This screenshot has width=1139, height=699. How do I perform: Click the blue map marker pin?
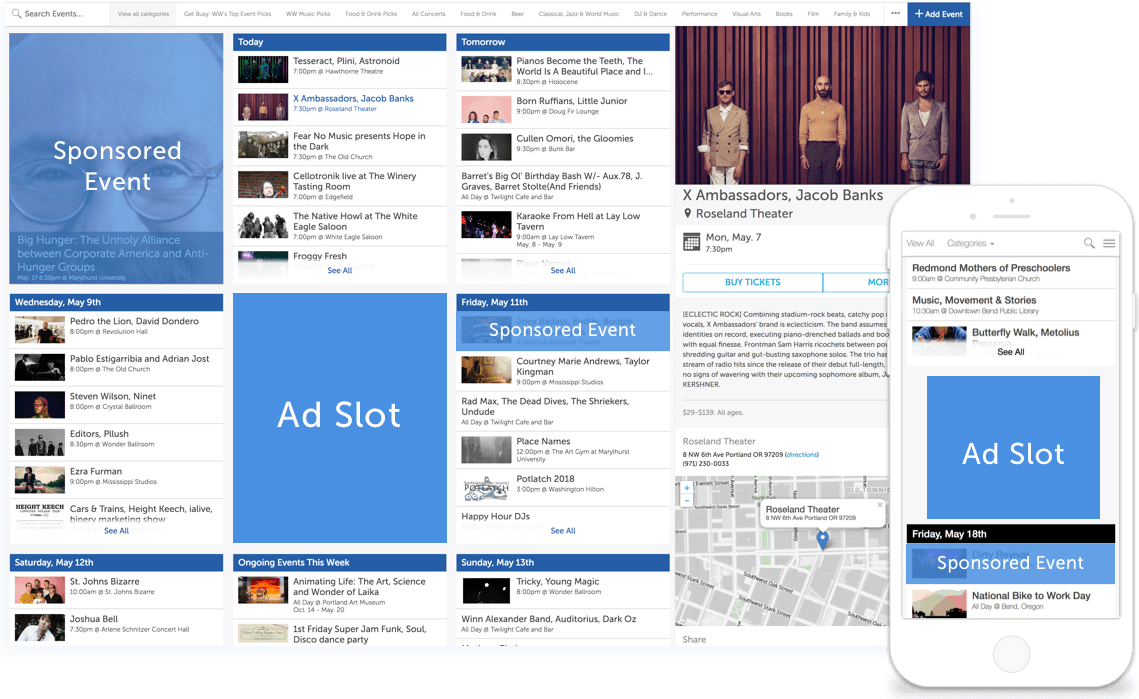[823, 539]
